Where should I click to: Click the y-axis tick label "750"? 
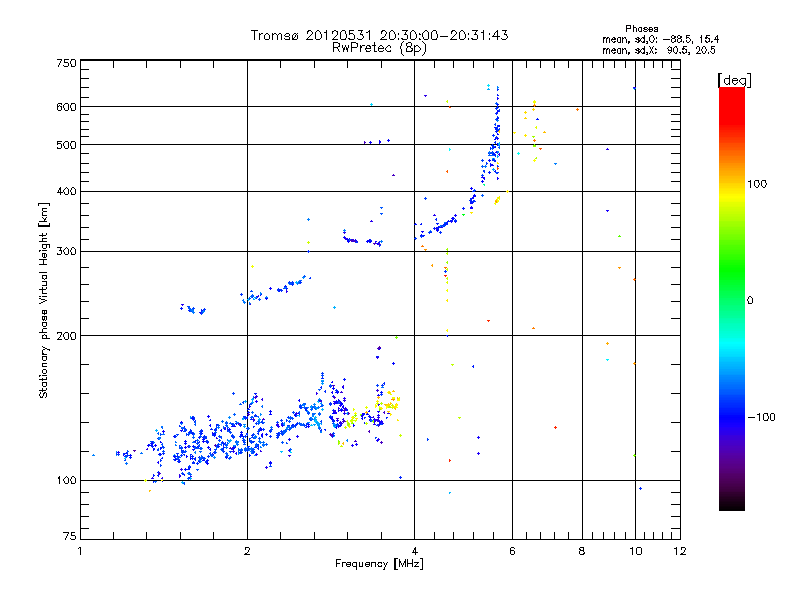[66, 63]
